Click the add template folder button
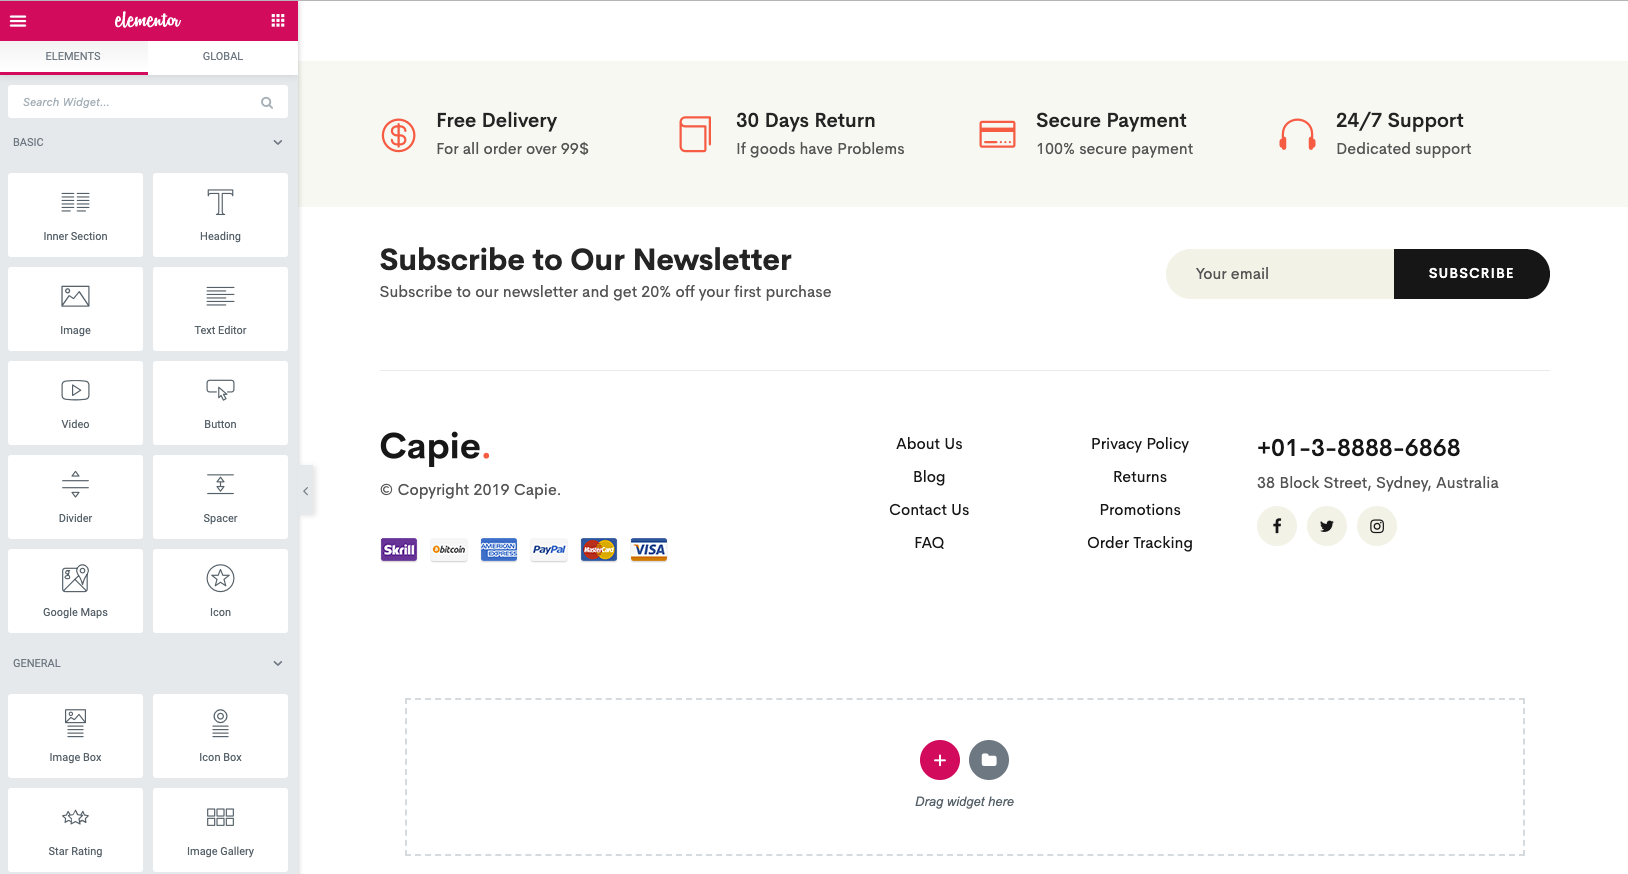 click(x=989, y=760)
